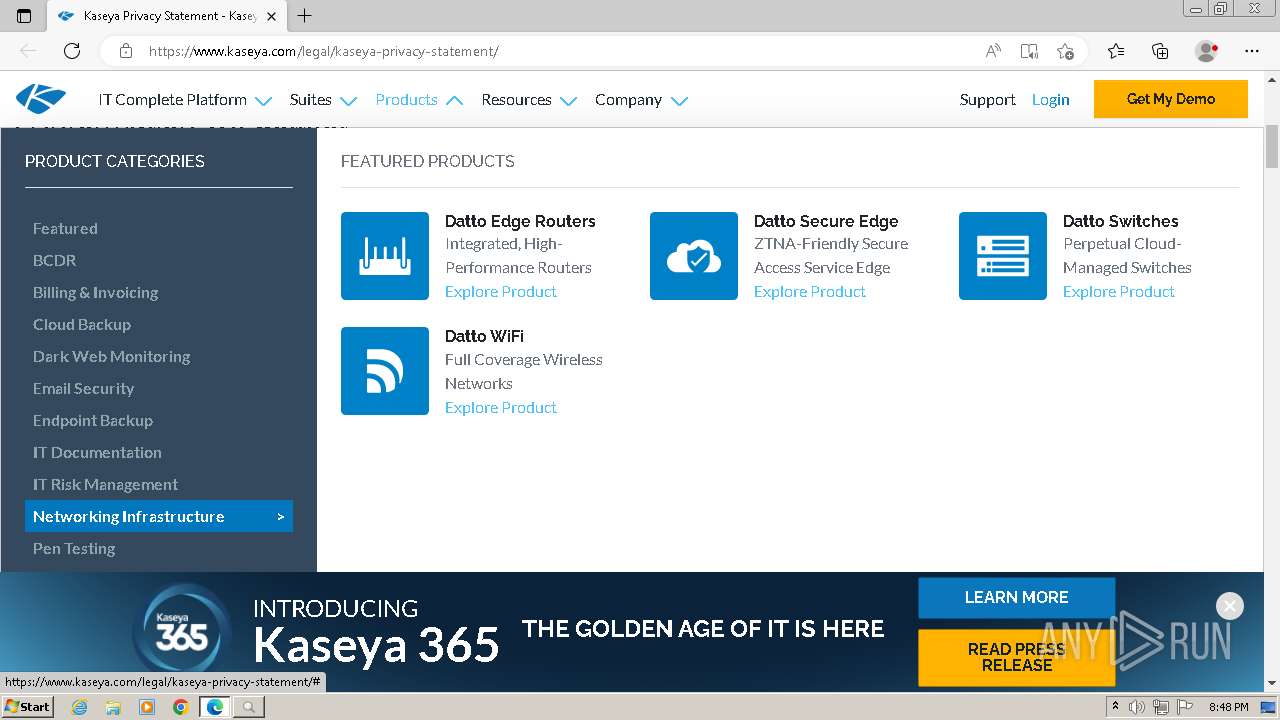The width and height of the screenshot is (1280, 720).
Task: Click the Read Press Release button
Action: click(x=1016, y=657)
